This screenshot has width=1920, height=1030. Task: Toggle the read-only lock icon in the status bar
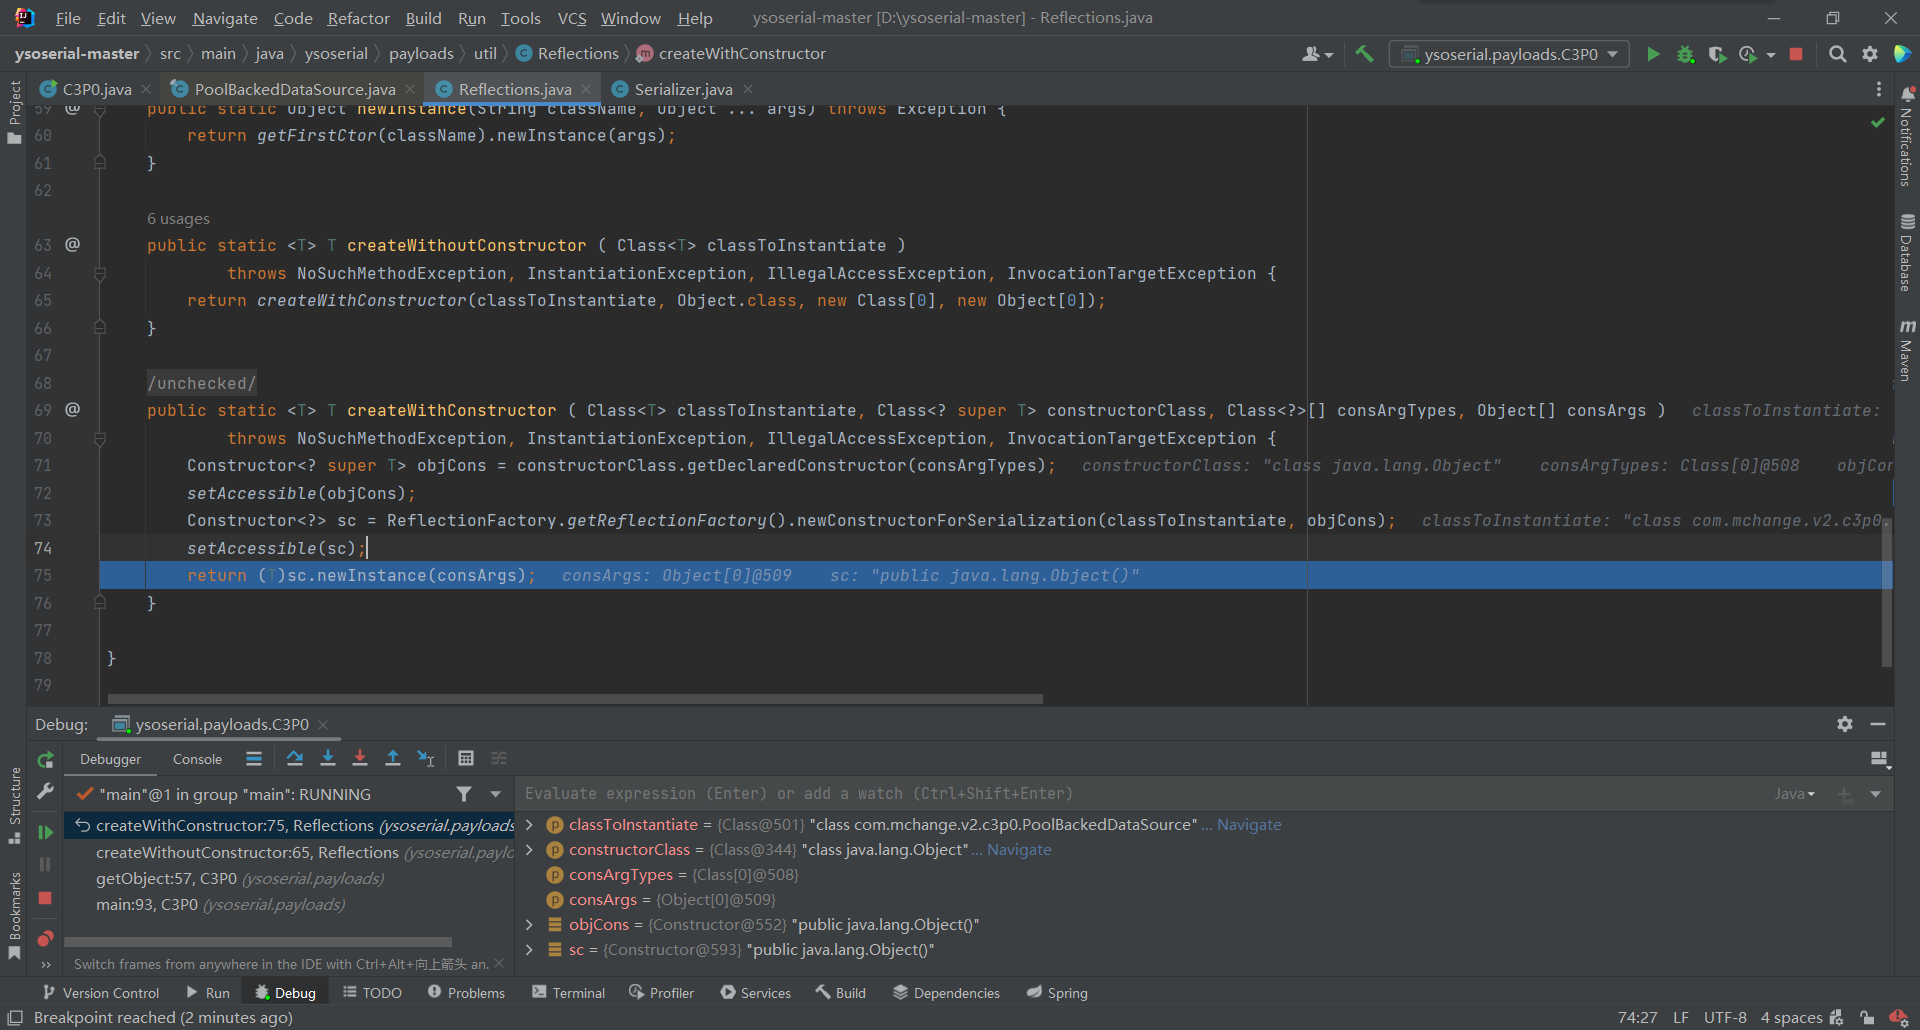(x=1867, y=1017)
